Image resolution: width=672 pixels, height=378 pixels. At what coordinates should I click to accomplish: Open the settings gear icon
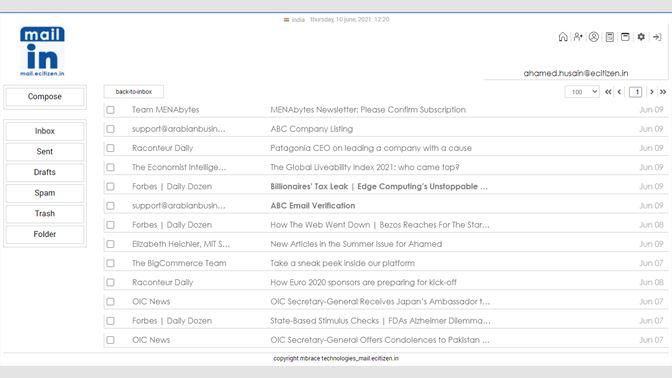[x=641, y=37]
